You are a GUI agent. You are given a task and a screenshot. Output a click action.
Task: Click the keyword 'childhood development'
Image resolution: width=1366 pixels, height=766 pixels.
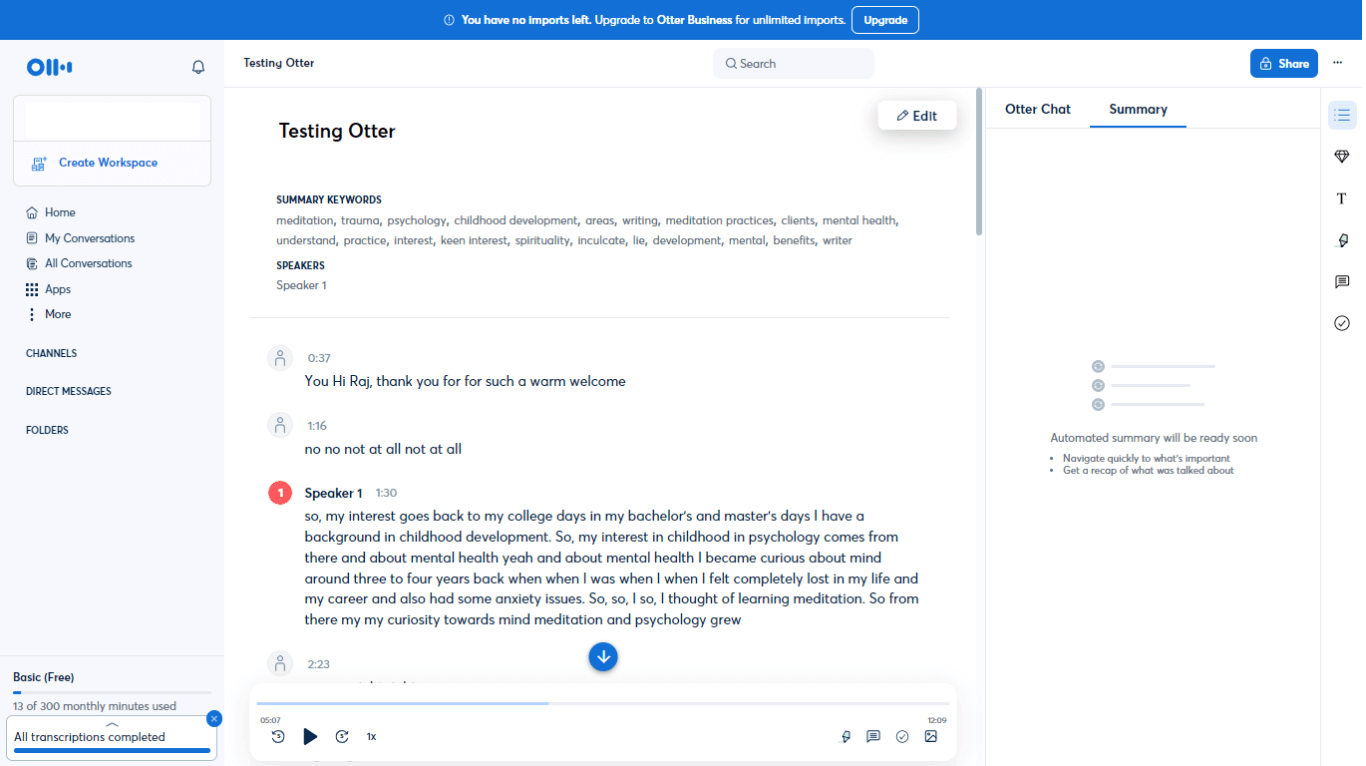click(516, 220)
